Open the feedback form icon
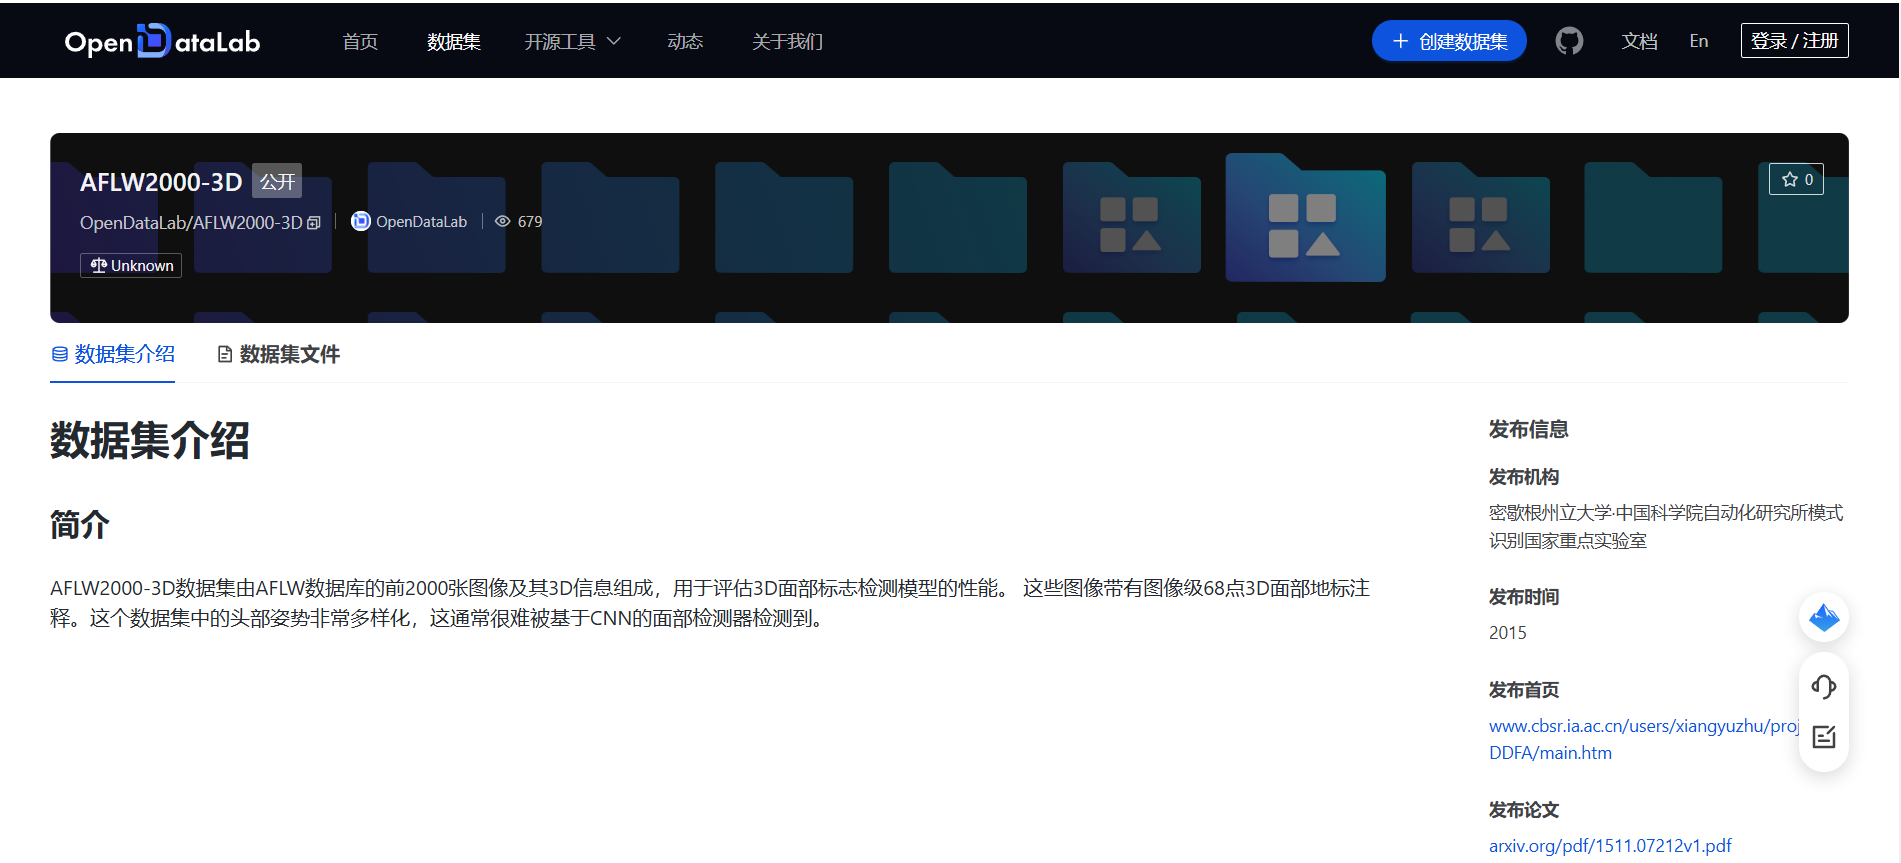The height and width of the screenshot is (863, 1901). pos(1824,737)
